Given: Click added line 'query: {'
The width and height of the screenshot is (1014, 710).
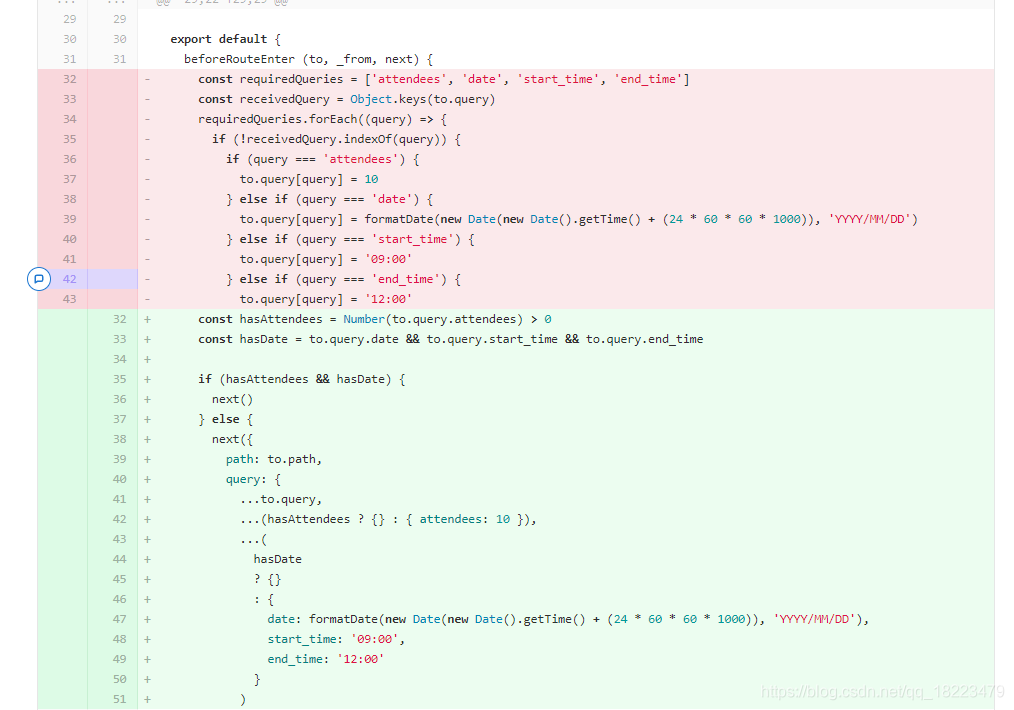Looking at the screenshot, I should (253, 479).
